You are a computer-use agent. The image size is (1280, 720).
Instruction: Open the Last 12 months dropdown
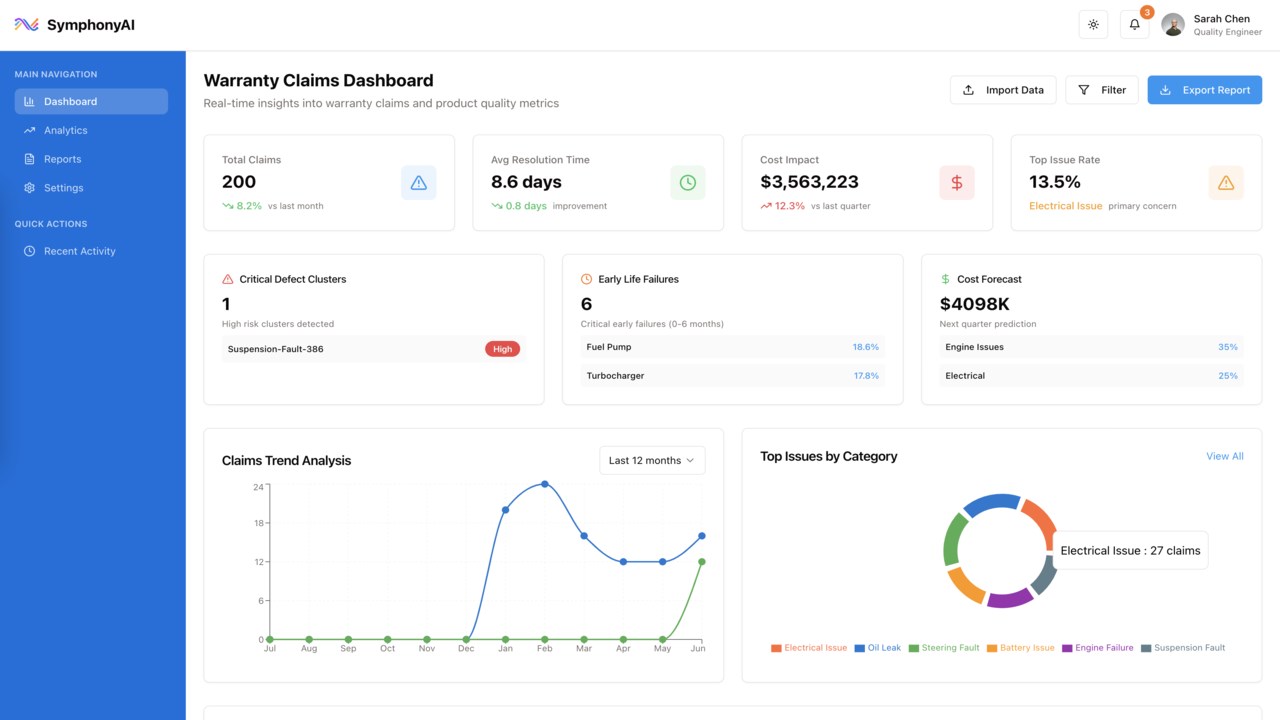click(x=651, y=460)
